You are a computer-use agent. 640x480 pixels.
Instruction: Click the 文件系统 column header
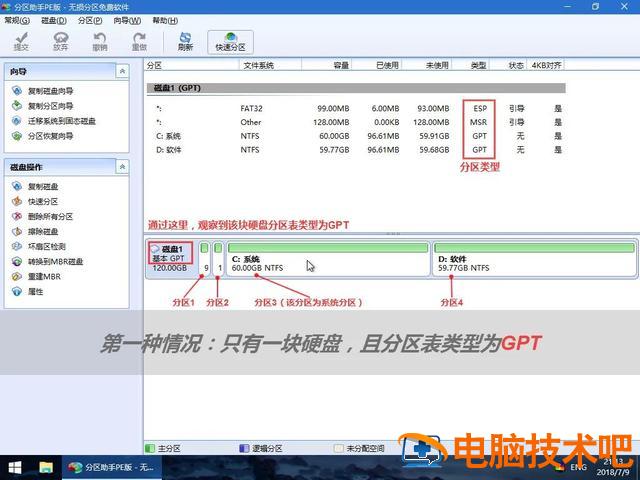pos(258,65)
